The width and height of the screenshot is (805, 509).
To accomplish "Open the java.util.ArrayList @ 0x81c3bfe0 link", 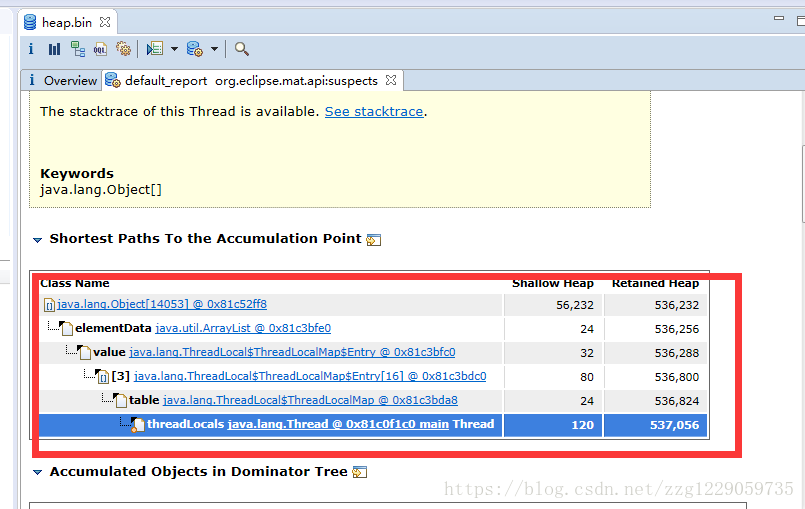I will tap(243, 328).
